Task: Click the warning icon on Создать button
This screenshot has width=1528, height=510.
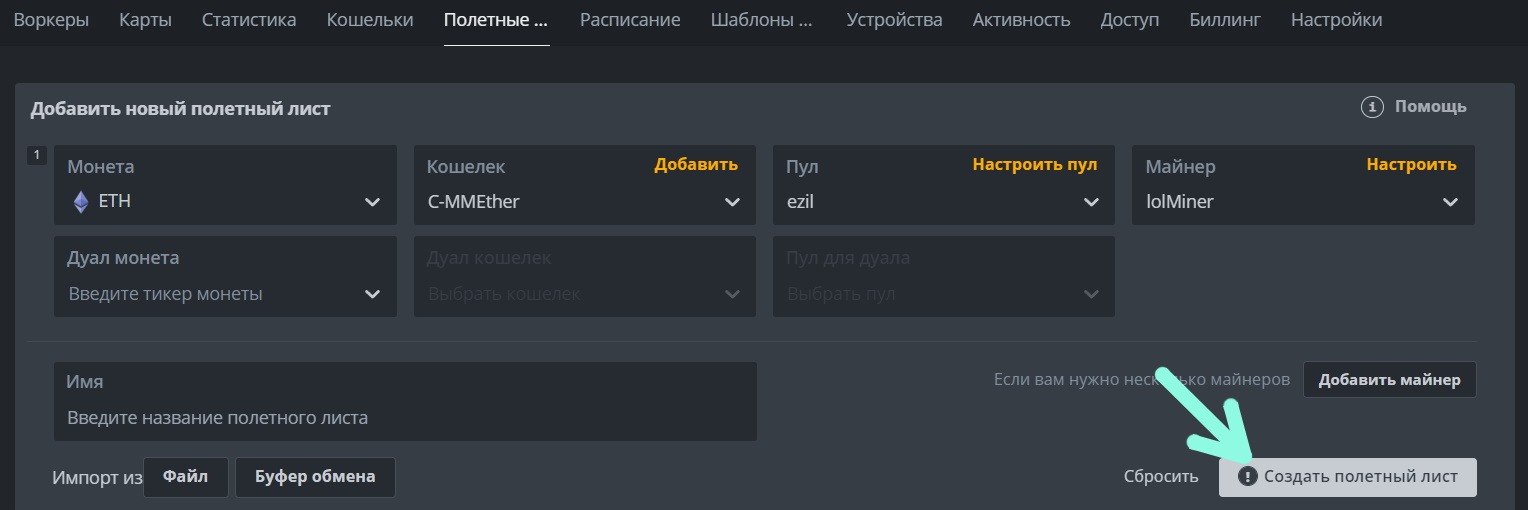Action: coord(1247,477)
